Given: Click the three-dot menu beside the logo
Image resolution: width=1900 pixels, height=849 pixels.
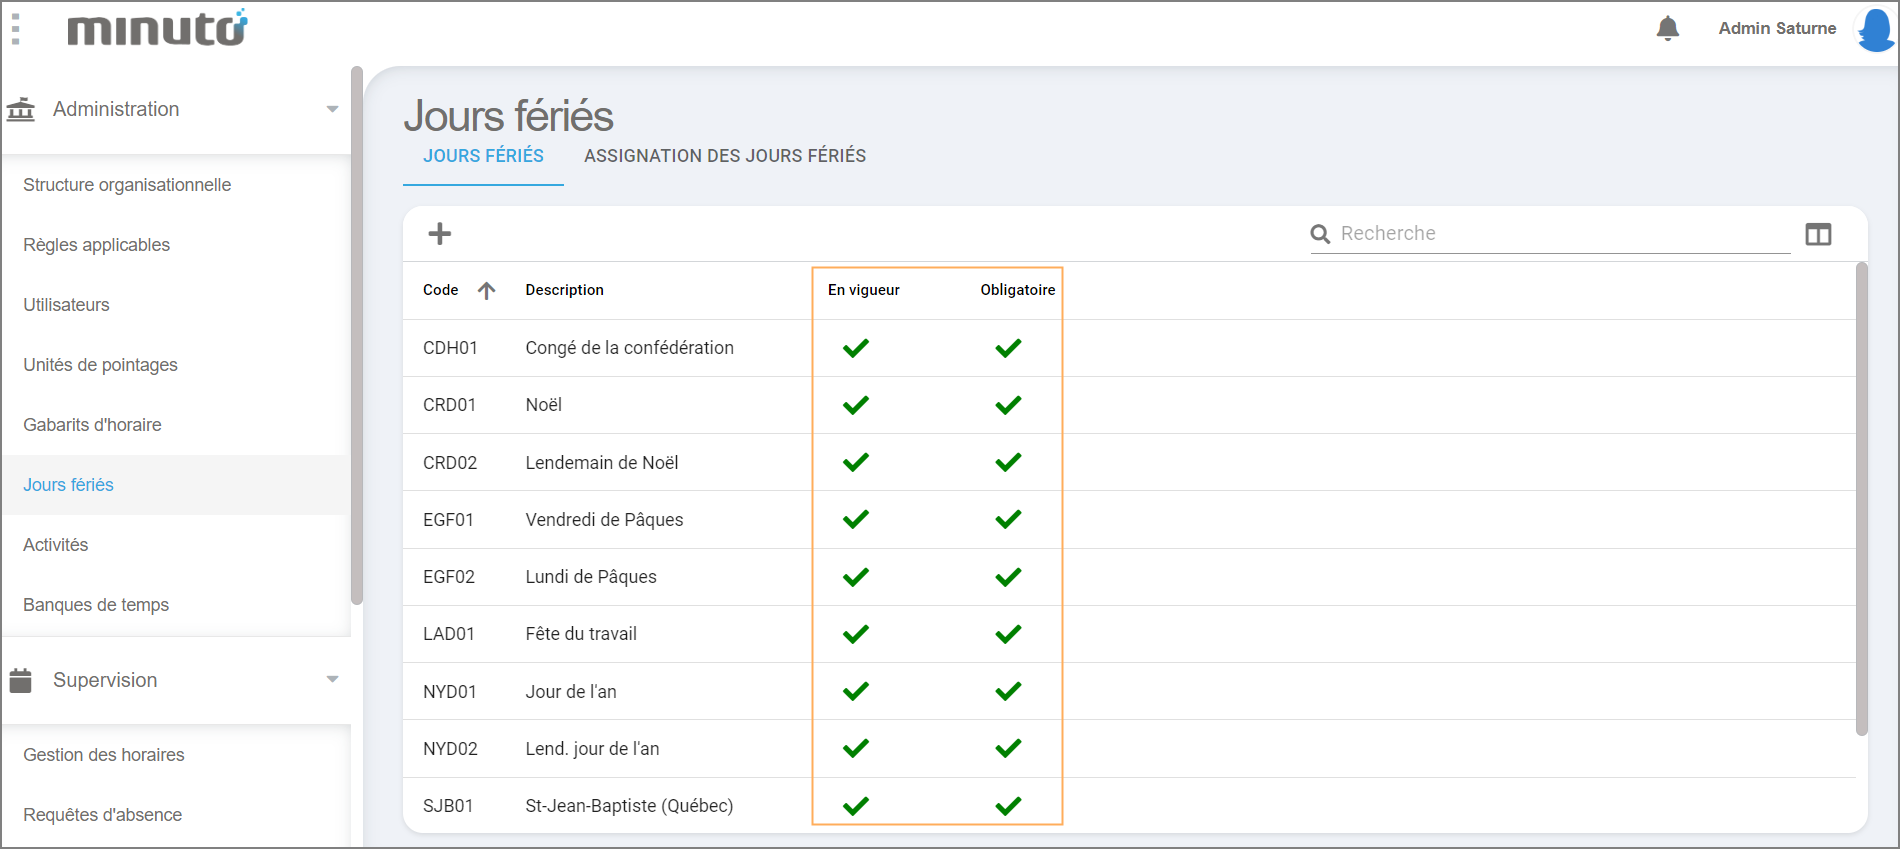Looking at the screenshot, I should (16, 29).
